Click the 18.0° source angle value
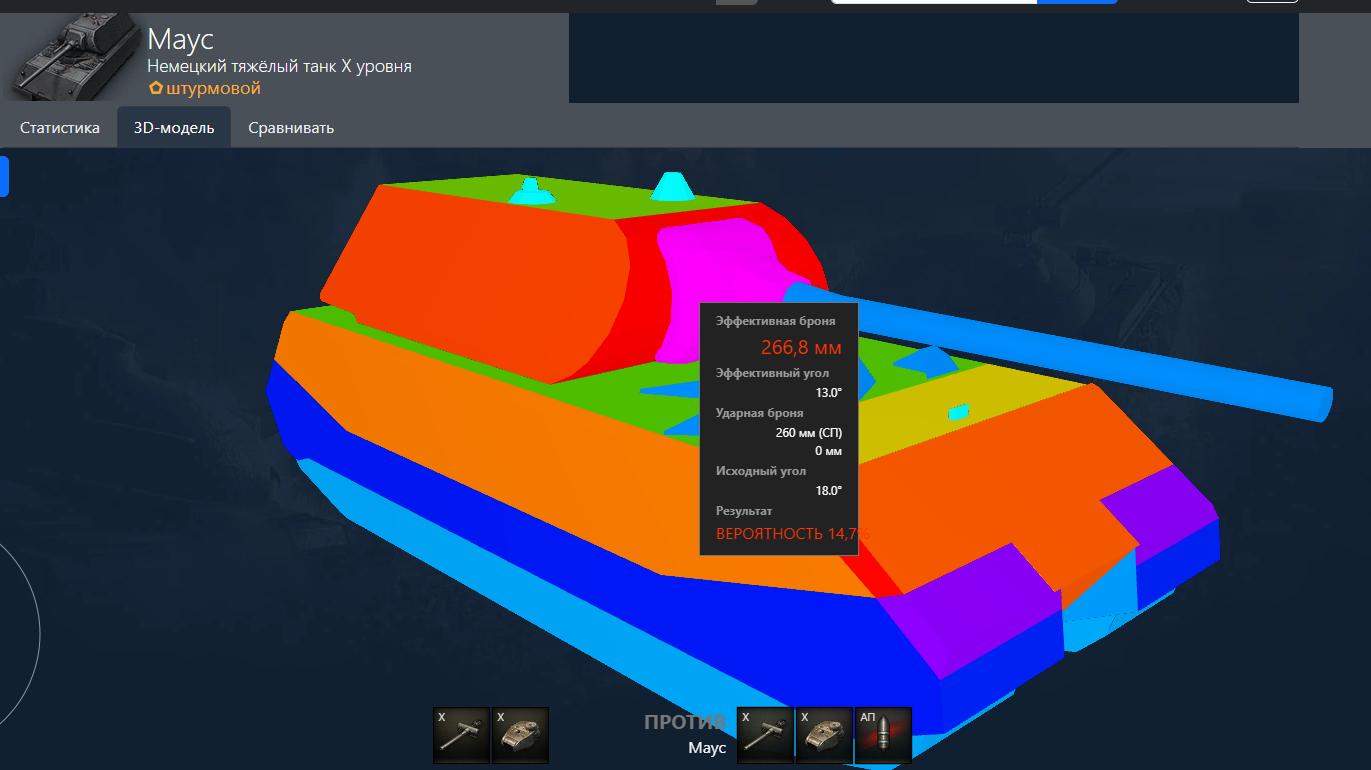1371x770 pixels. 829,491
